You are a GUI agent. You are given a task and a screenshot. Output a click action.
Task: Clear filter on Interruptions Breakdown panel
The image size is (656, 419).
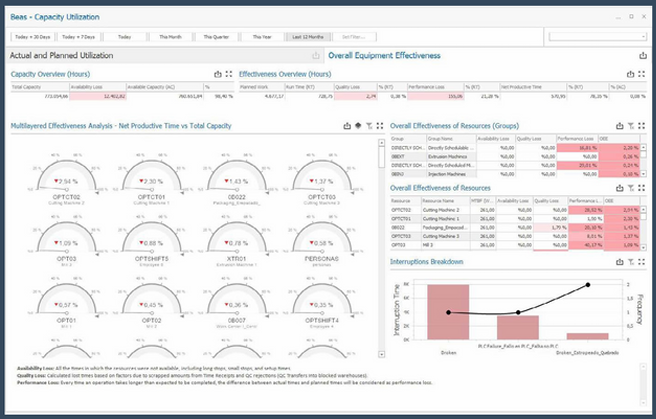(x=630, y=262)
